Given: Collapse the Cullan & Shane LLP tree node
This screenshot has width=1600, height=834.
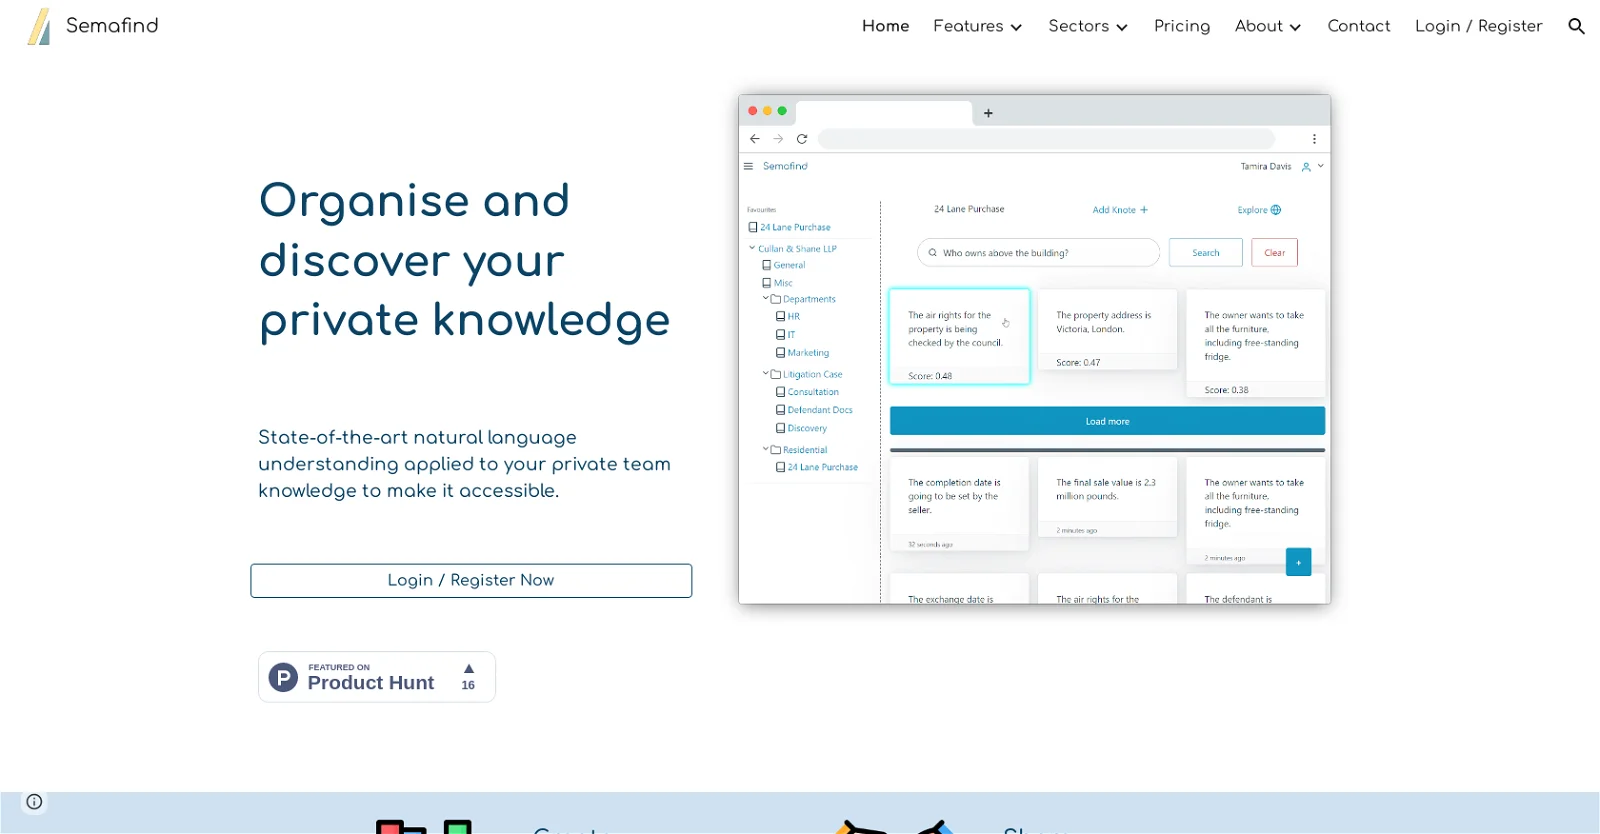Looking at the screenshot, I should 752,248.
